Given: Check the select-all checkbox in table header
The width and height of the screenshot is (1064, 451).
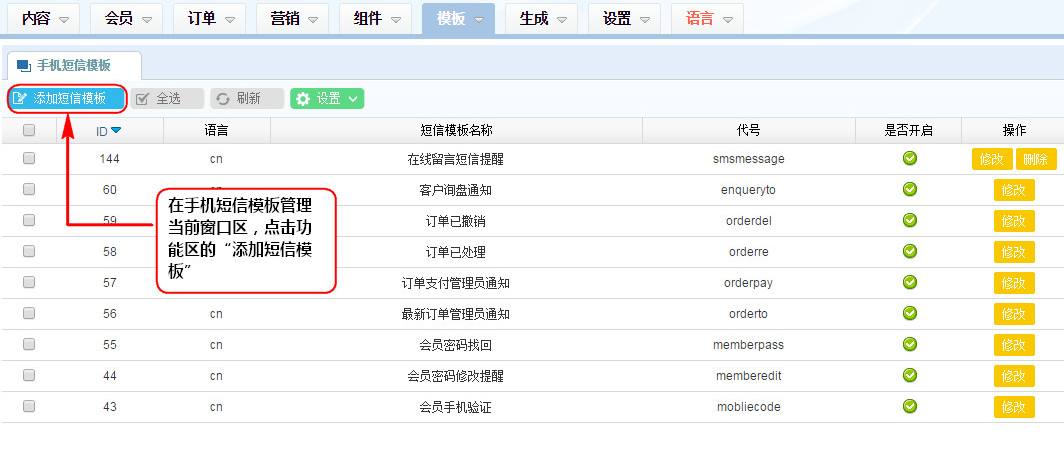Looking at the screenshot, I should coord(29,130).
